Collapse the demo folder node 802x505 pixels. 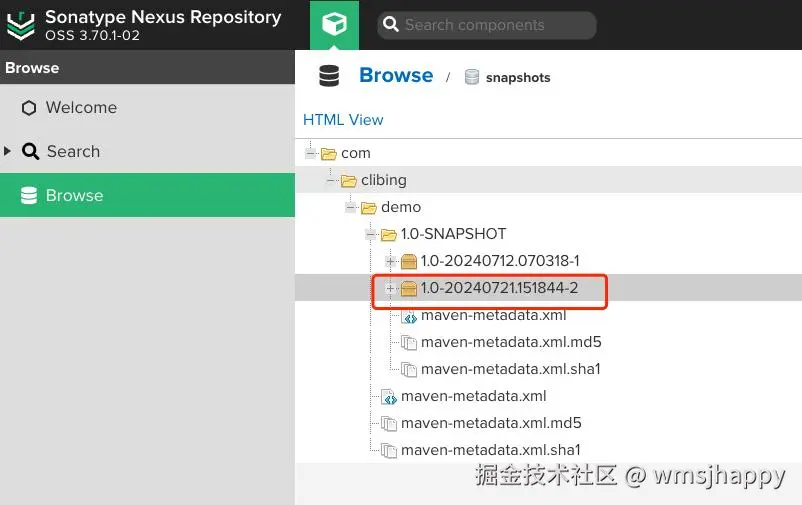(350, 207)
